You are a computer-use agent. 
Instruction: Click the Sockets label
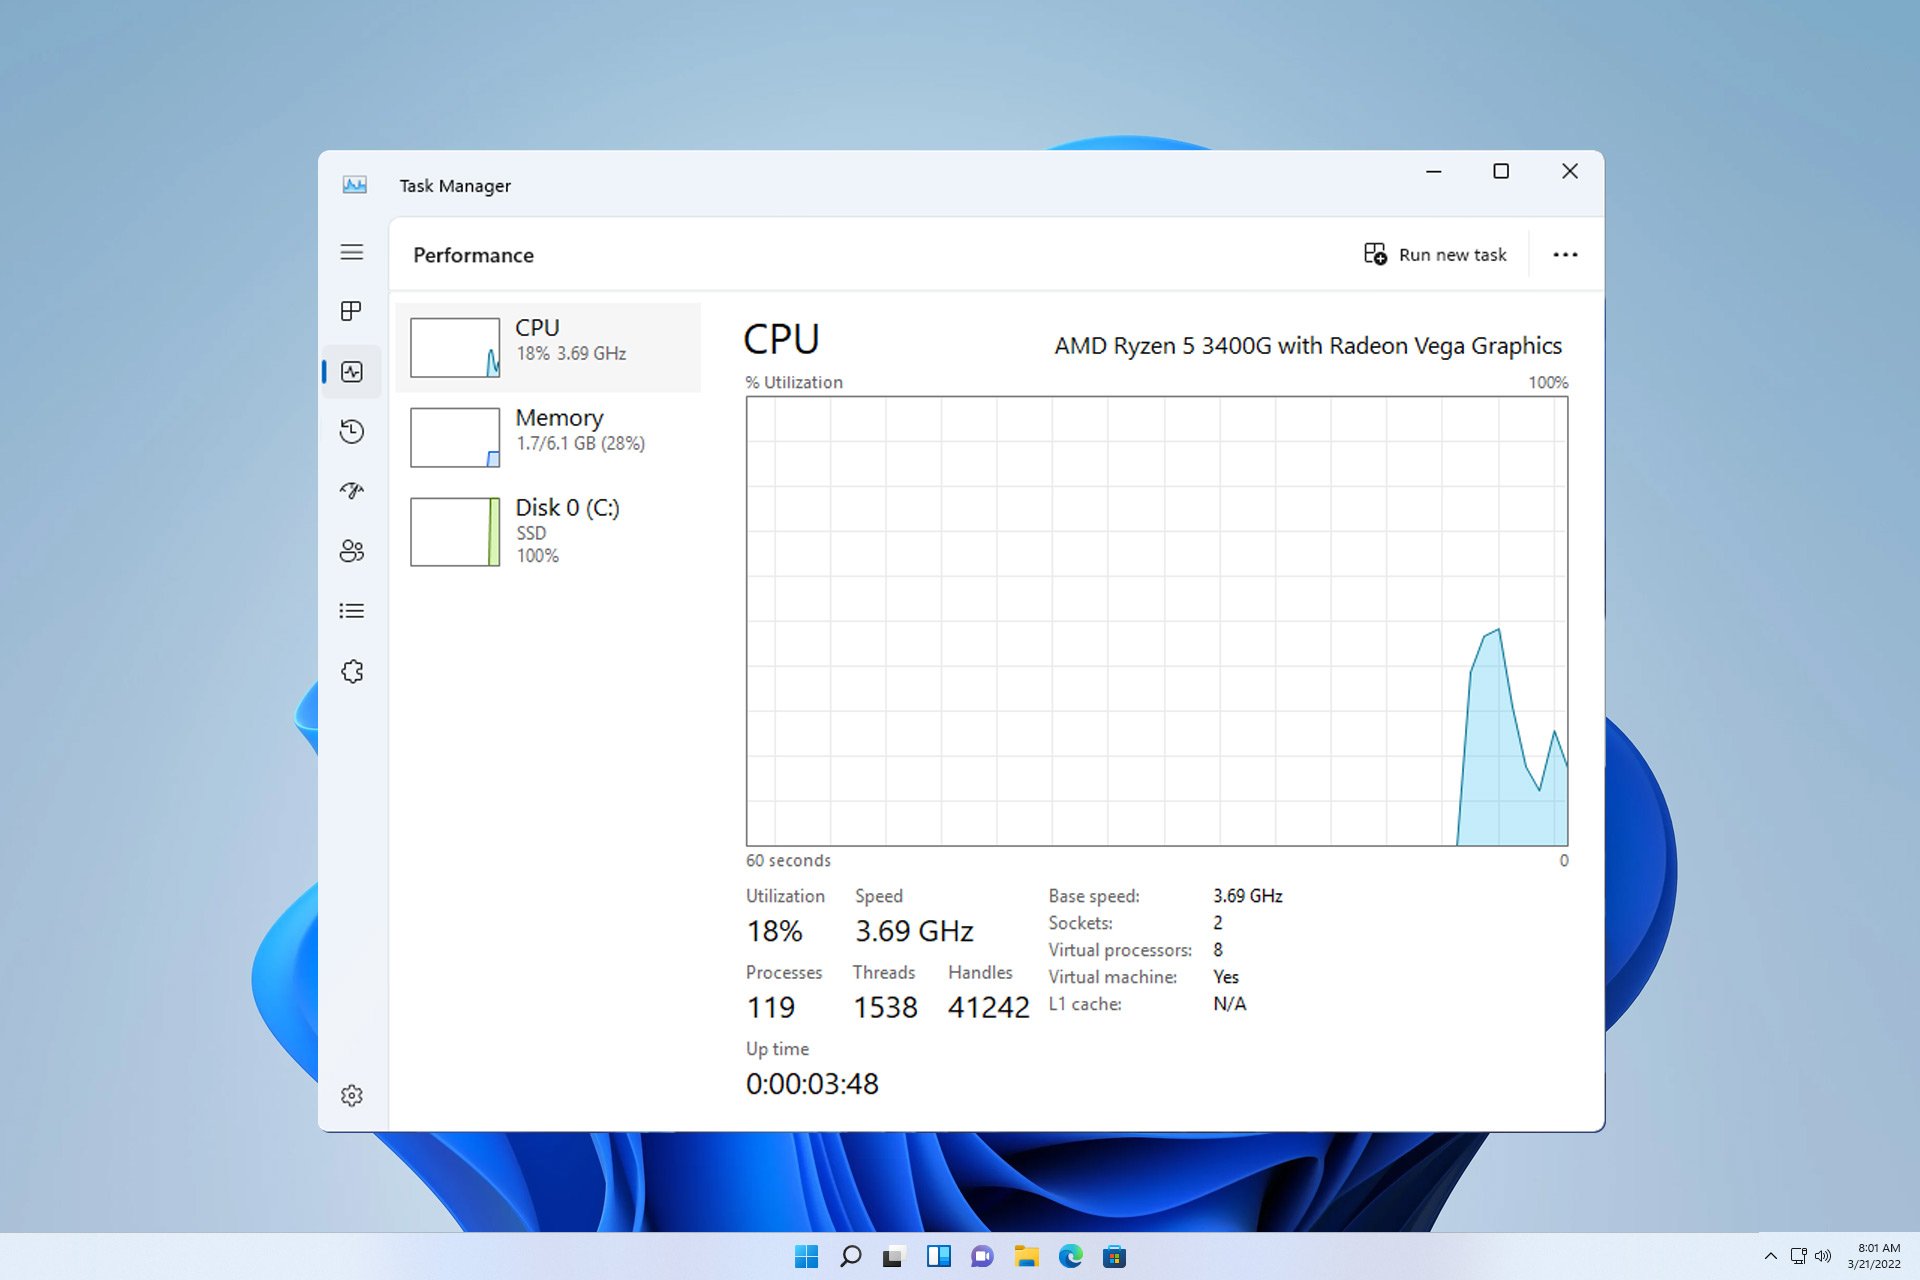coord(1080,923)
